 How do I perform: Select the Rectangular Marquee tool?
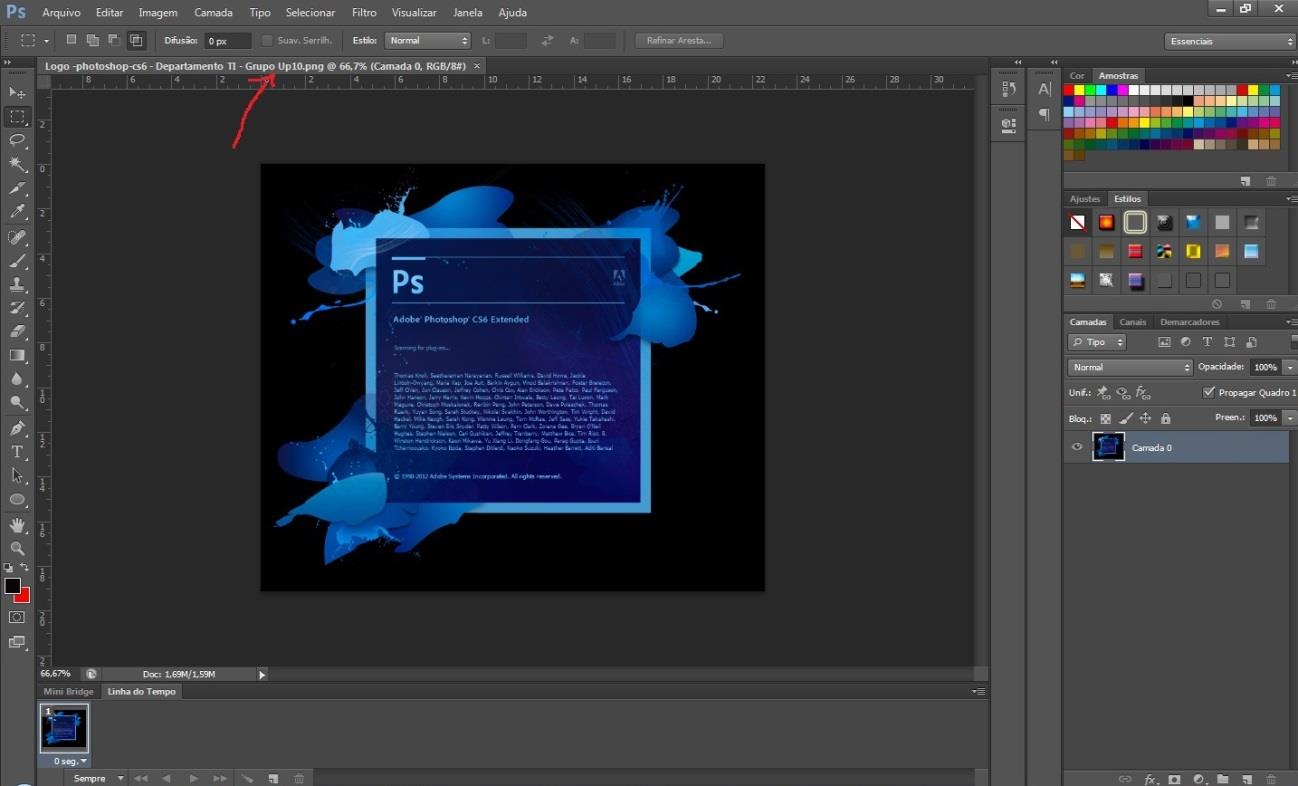17,116
